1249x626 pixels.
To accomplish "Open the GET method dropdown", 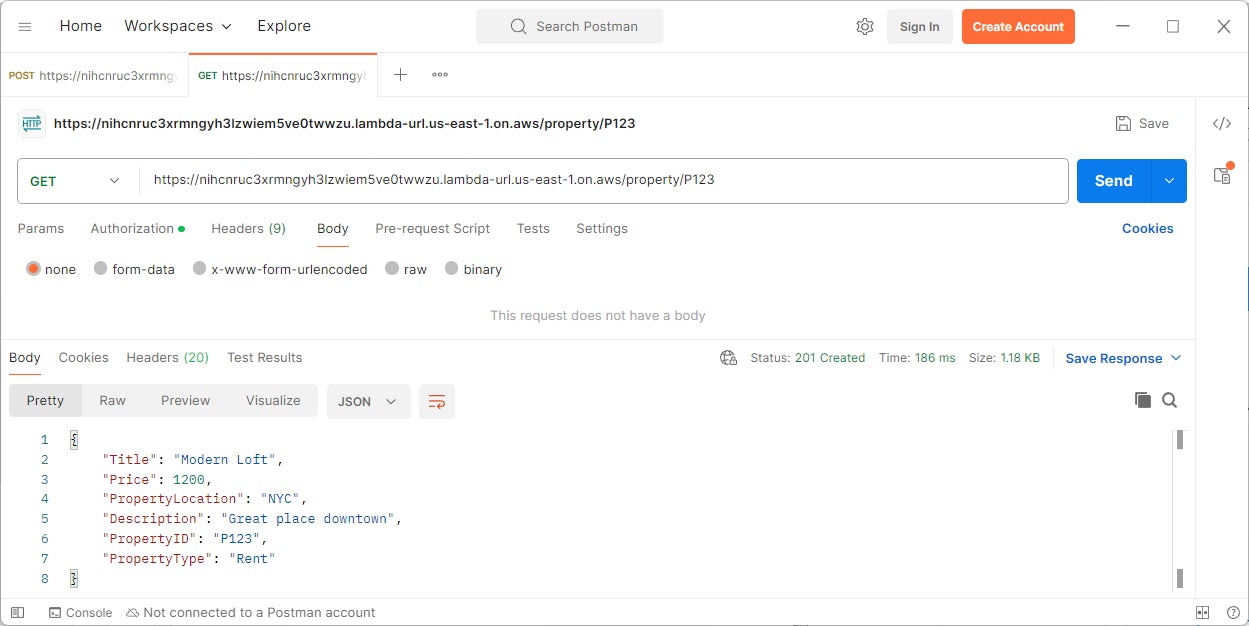I will (x=75, y=181).
